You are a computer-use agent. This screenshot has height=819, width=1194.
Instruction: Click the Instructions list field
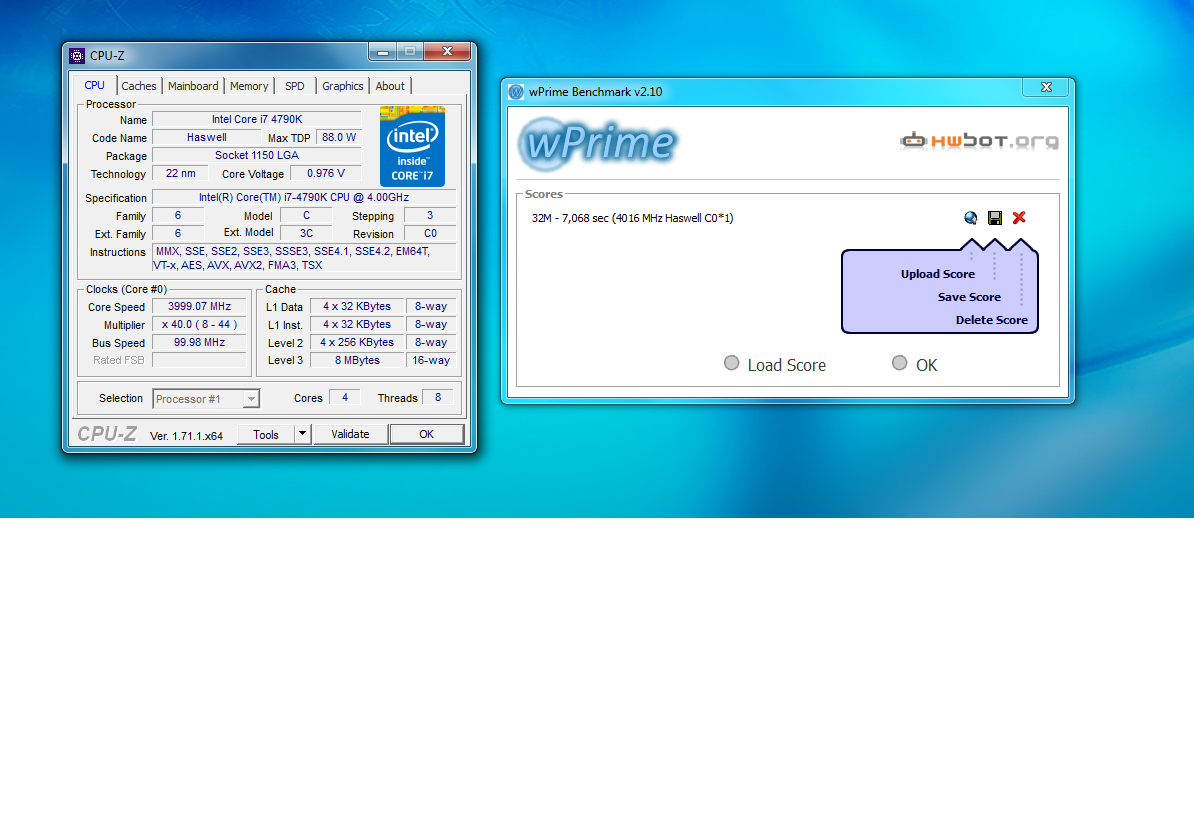pos(304,258)
